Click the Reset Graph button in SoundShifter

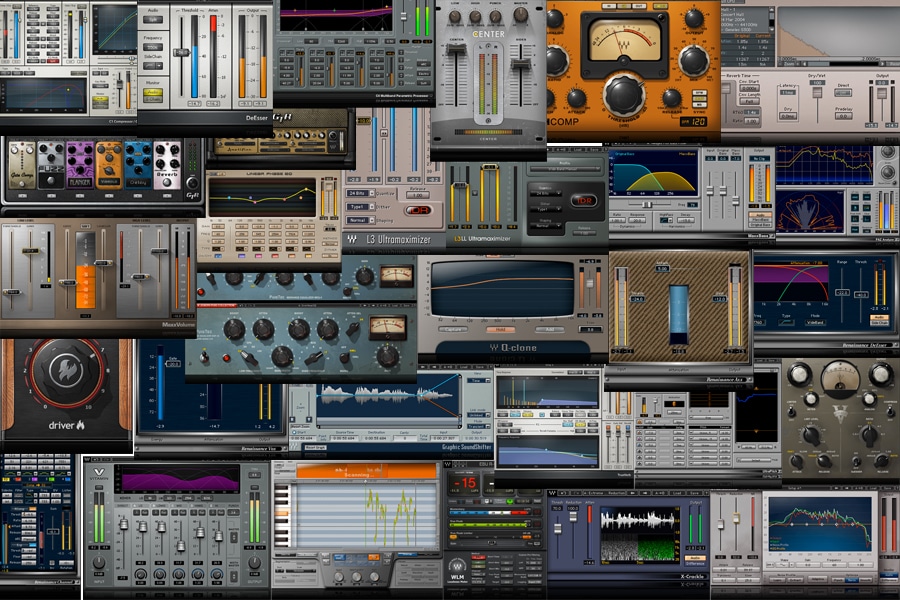[315, 447]
